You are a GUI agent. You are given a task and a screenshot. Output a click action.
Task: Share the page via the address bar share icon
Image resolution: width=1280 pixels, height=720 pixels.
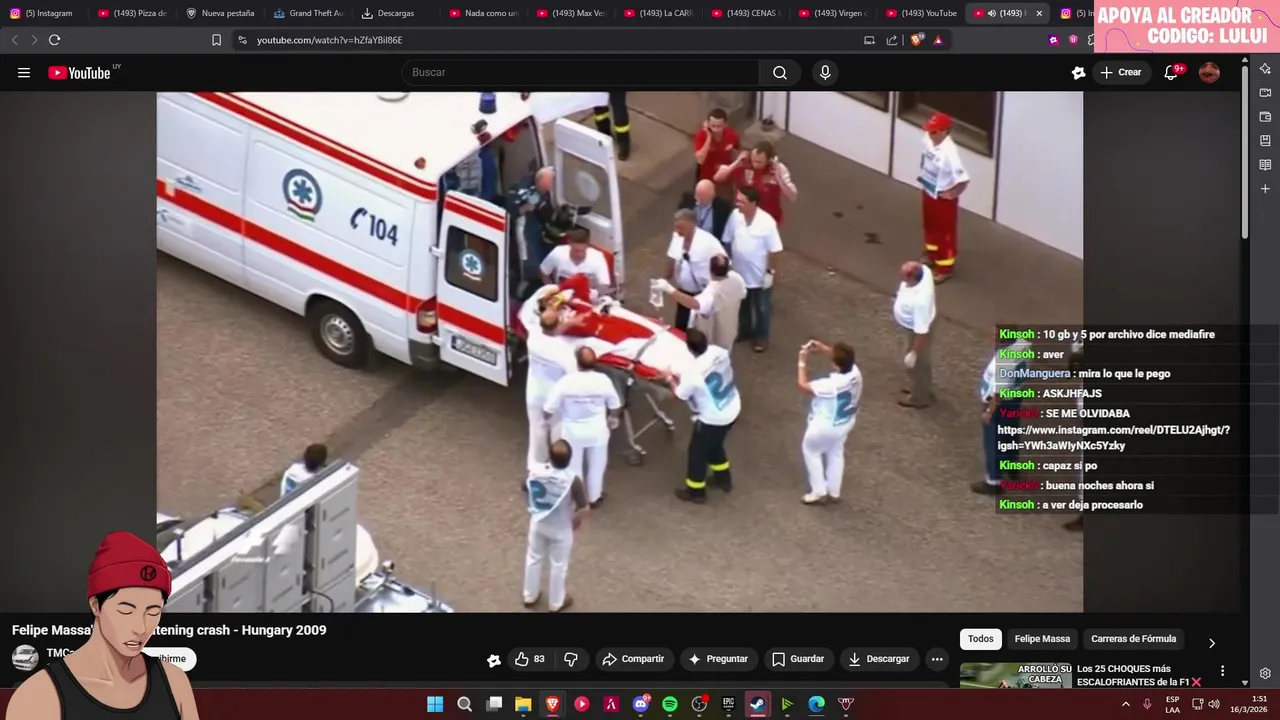(892, 40)
